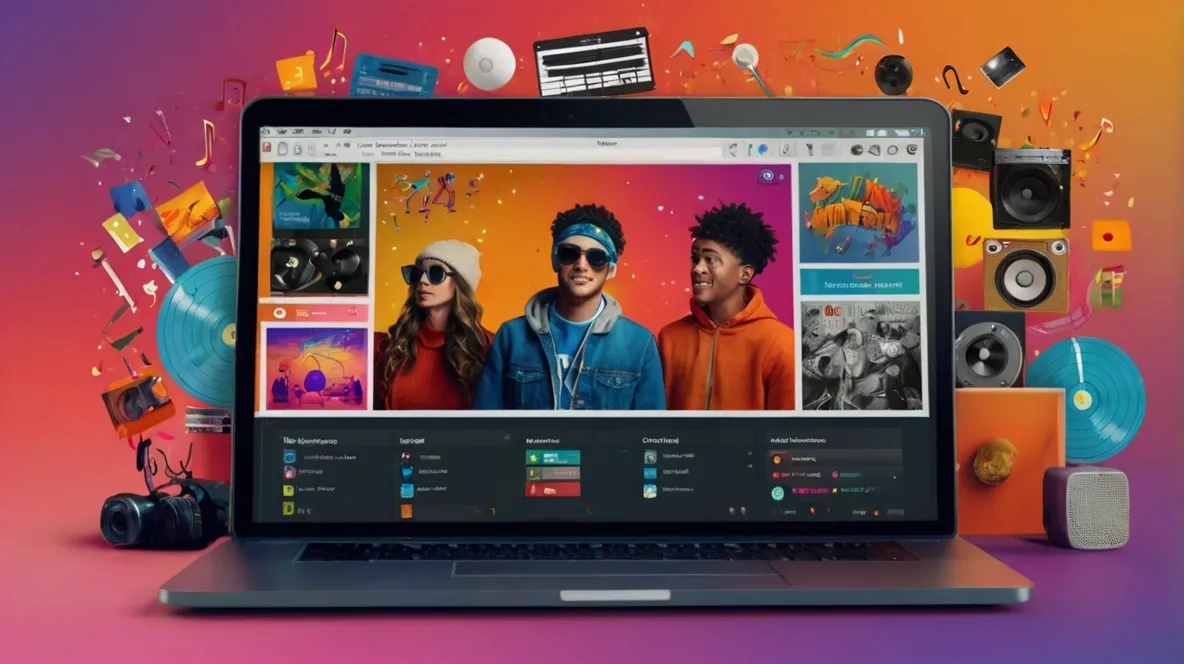This screenshot has height=664, width=1184.
Task: Toggle the purple eye icon on the main photo
Action: [x=768, y=177]
